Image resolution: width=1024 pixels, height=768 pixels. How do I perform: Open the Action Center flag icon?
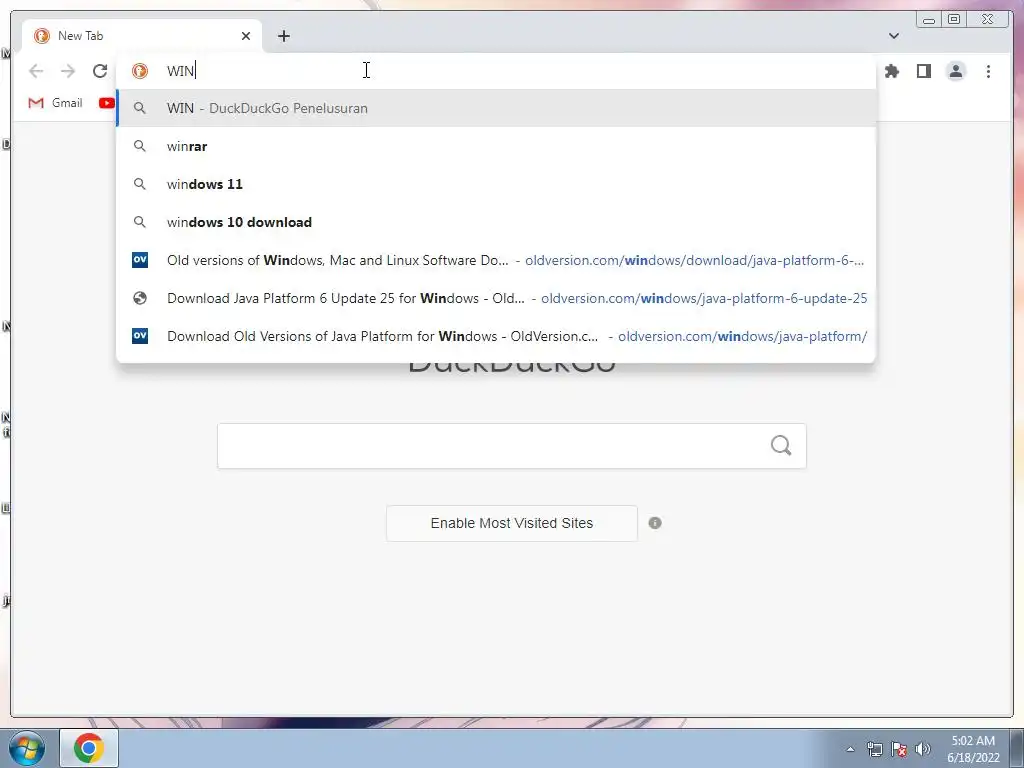[899, 749]
